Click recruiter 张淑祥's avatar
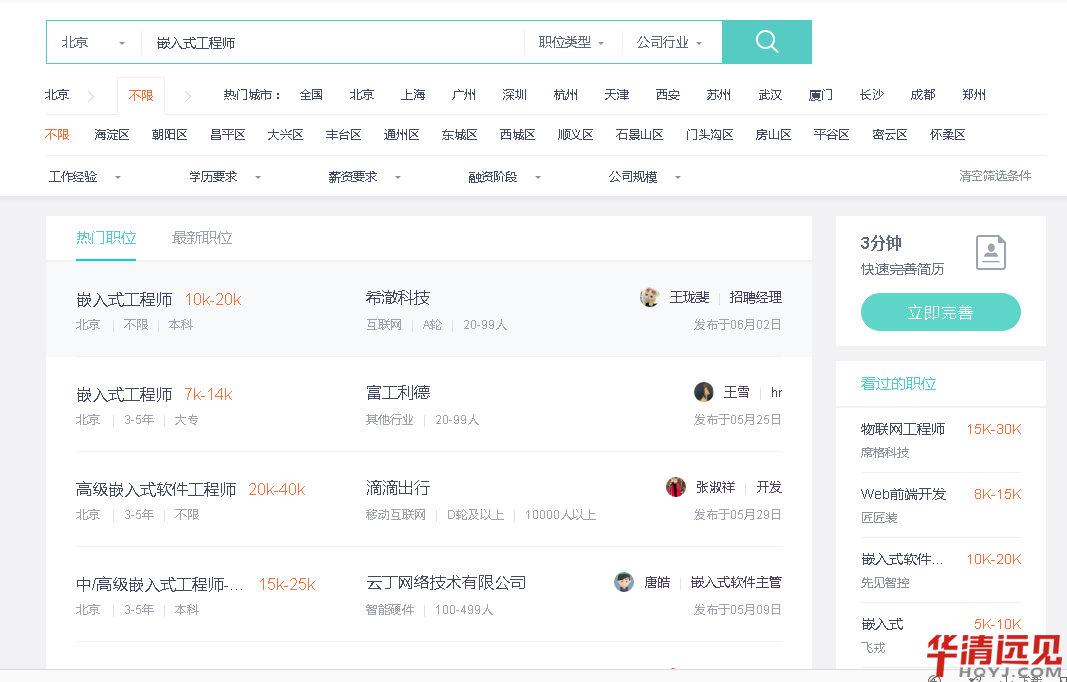This screenshot has height=682, width=1067. [x=676, y=487]
